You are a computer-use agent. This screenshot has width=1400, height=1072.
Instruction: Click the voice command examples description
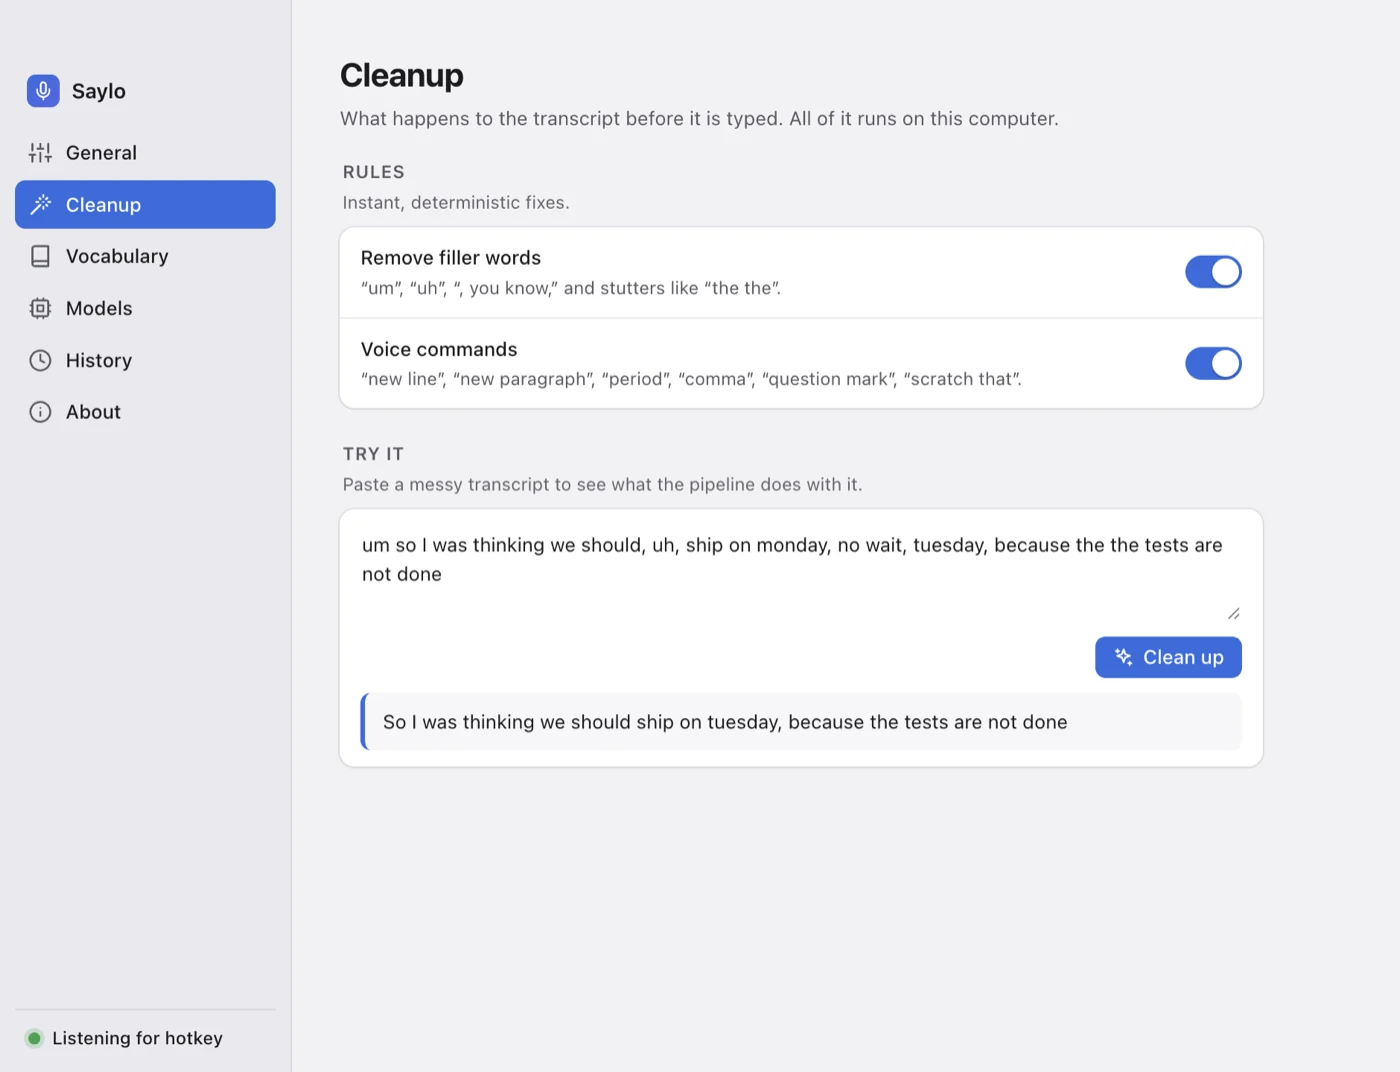pos(692,379)
